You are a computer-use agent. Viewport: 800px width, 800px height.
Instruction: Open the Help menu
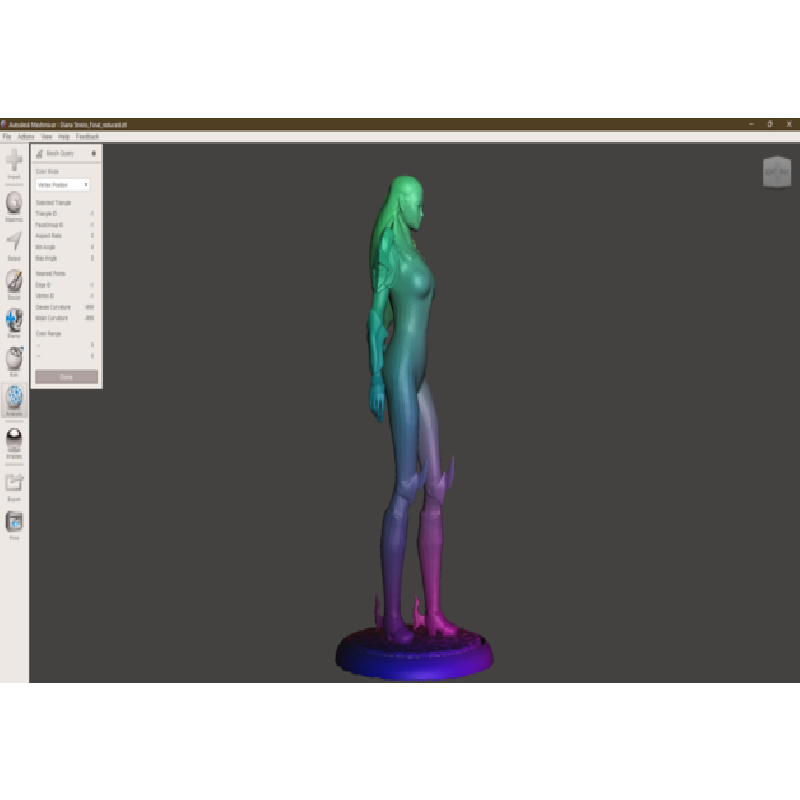64,136
